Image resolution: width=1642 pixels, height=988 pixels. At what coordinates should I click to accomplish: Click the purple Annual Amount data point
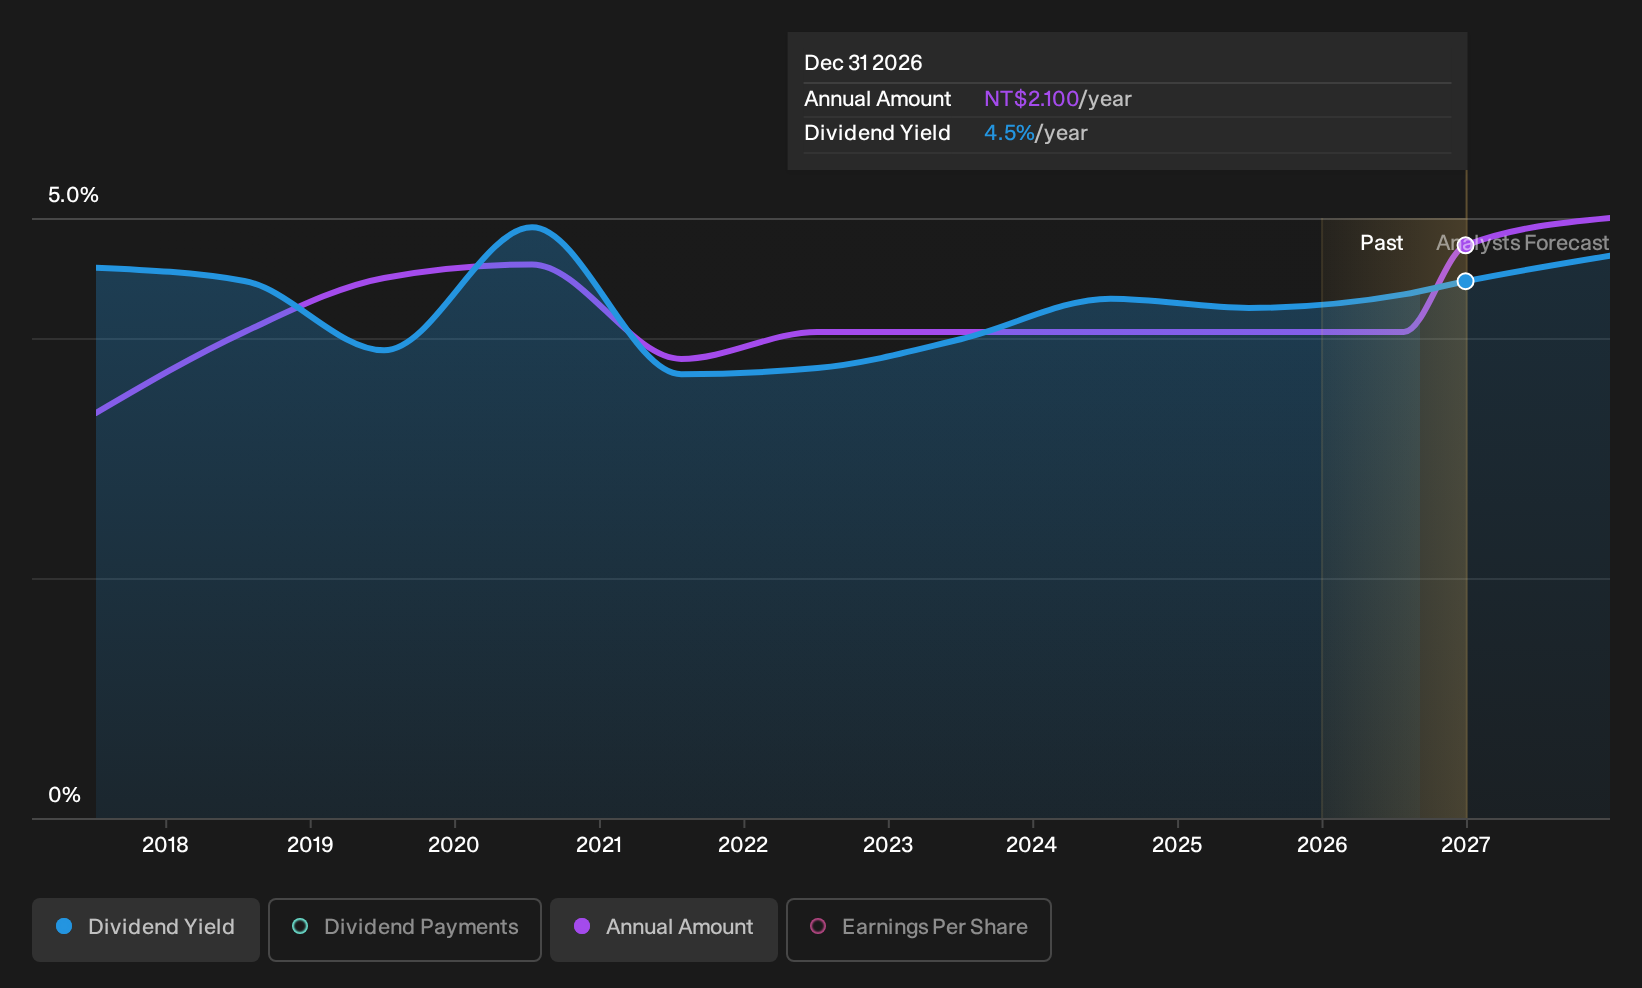point(1465,246)
